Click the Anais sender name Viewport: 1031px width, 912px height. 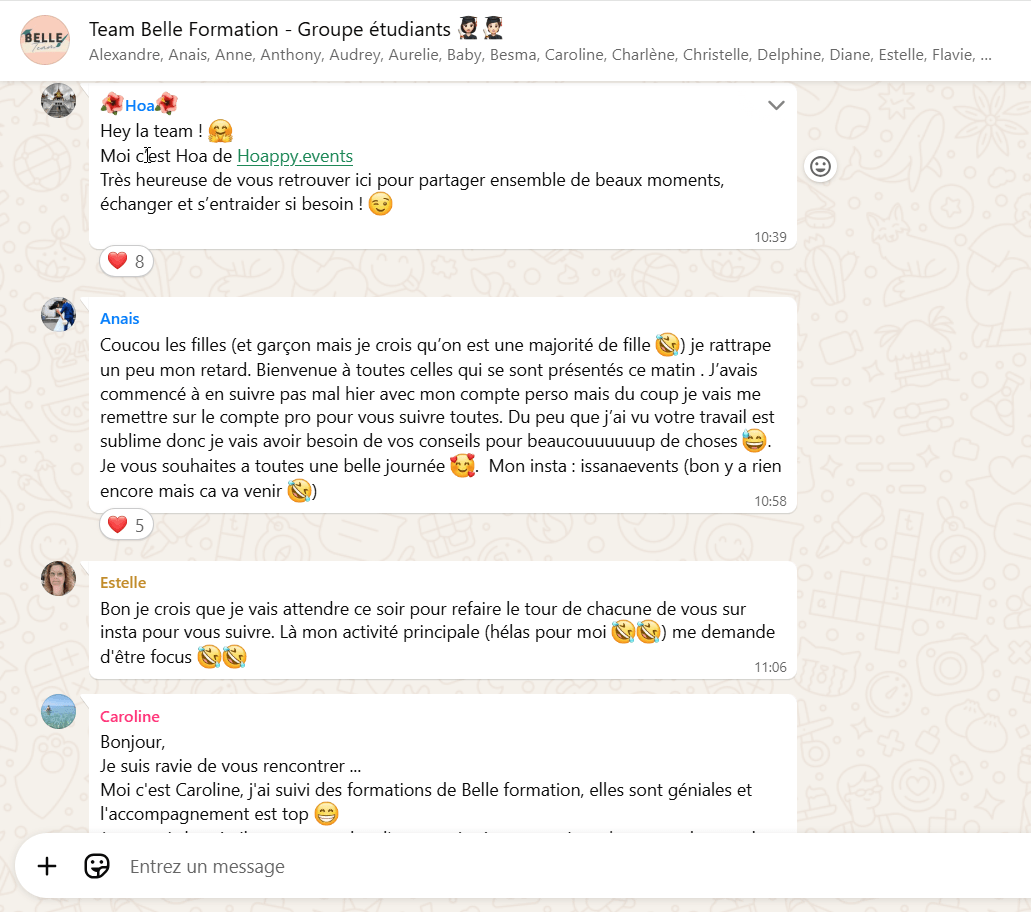(x=120, y=318)
